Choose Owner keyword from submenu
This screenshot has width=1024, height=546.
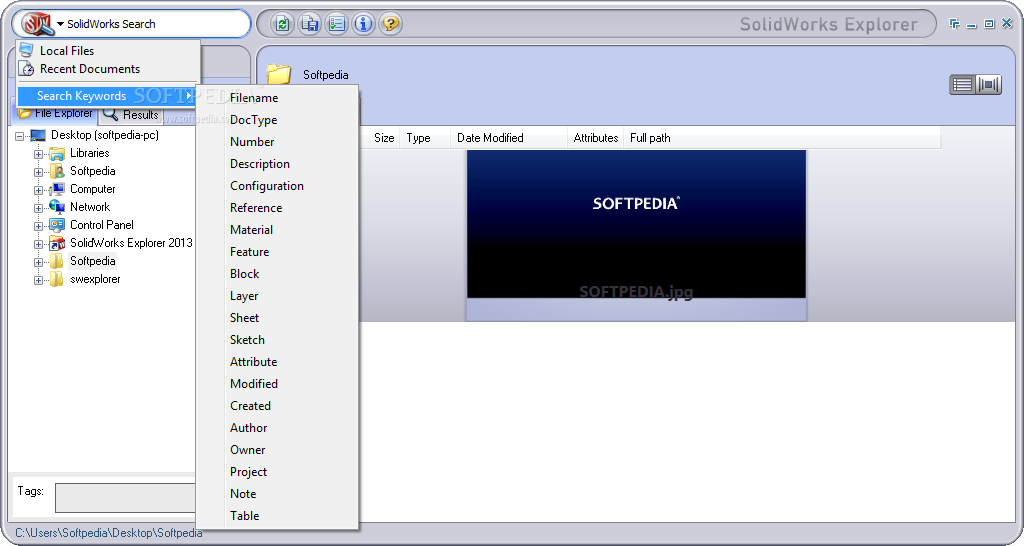tap(277, 449)
